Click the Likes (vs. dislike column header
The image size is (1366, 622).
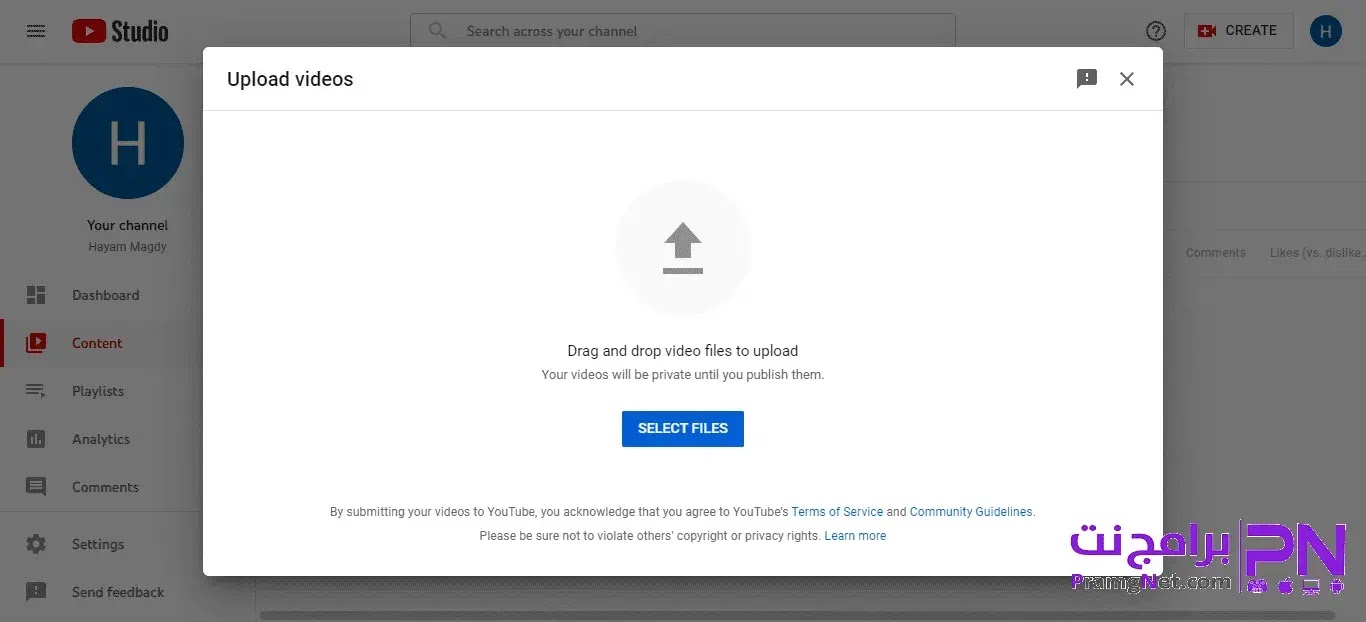pos(1315,253)
